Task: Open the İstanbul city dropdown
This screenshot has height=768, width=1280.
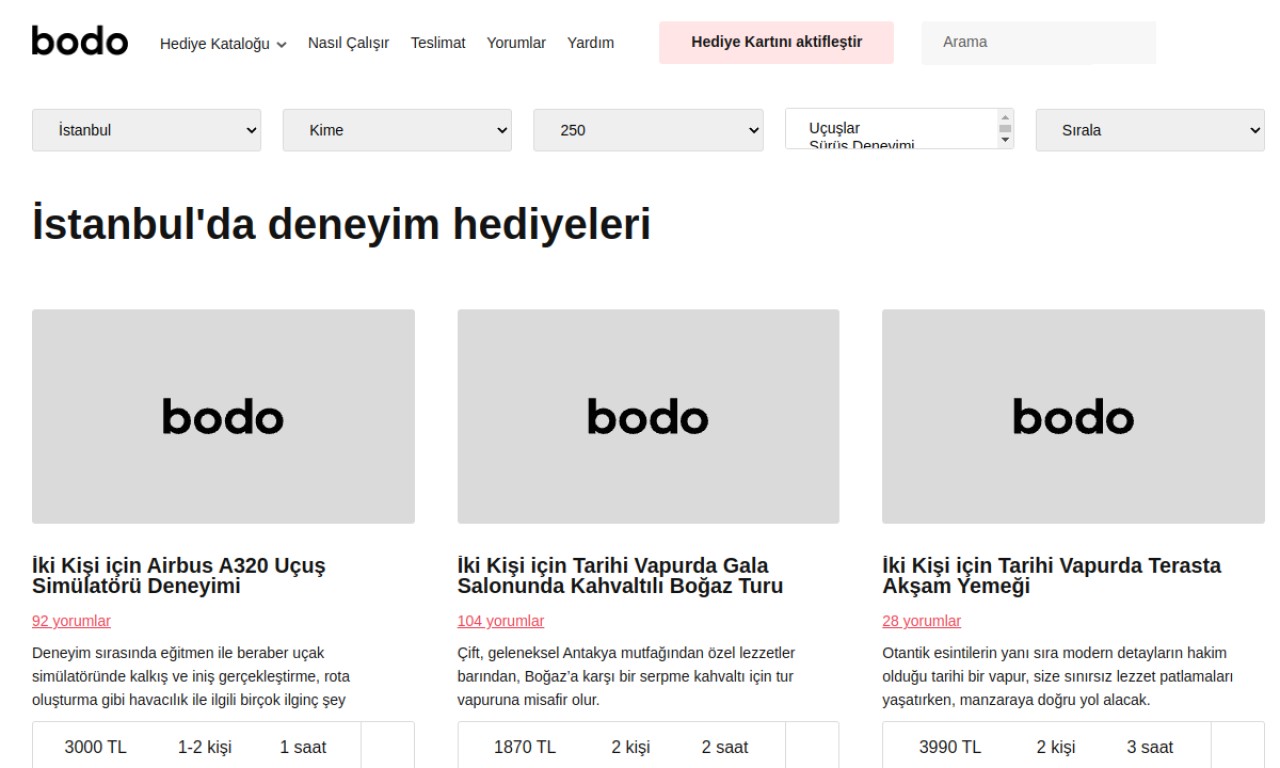Action: tap(147, 130)
